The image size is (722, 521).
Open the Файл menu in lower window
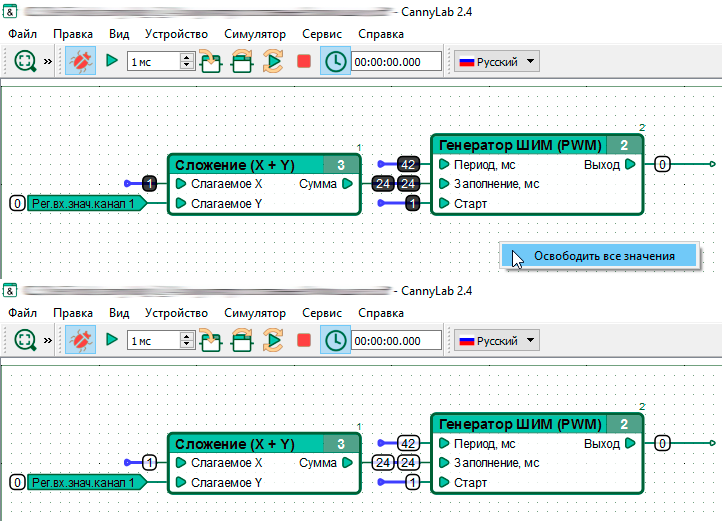23,313
